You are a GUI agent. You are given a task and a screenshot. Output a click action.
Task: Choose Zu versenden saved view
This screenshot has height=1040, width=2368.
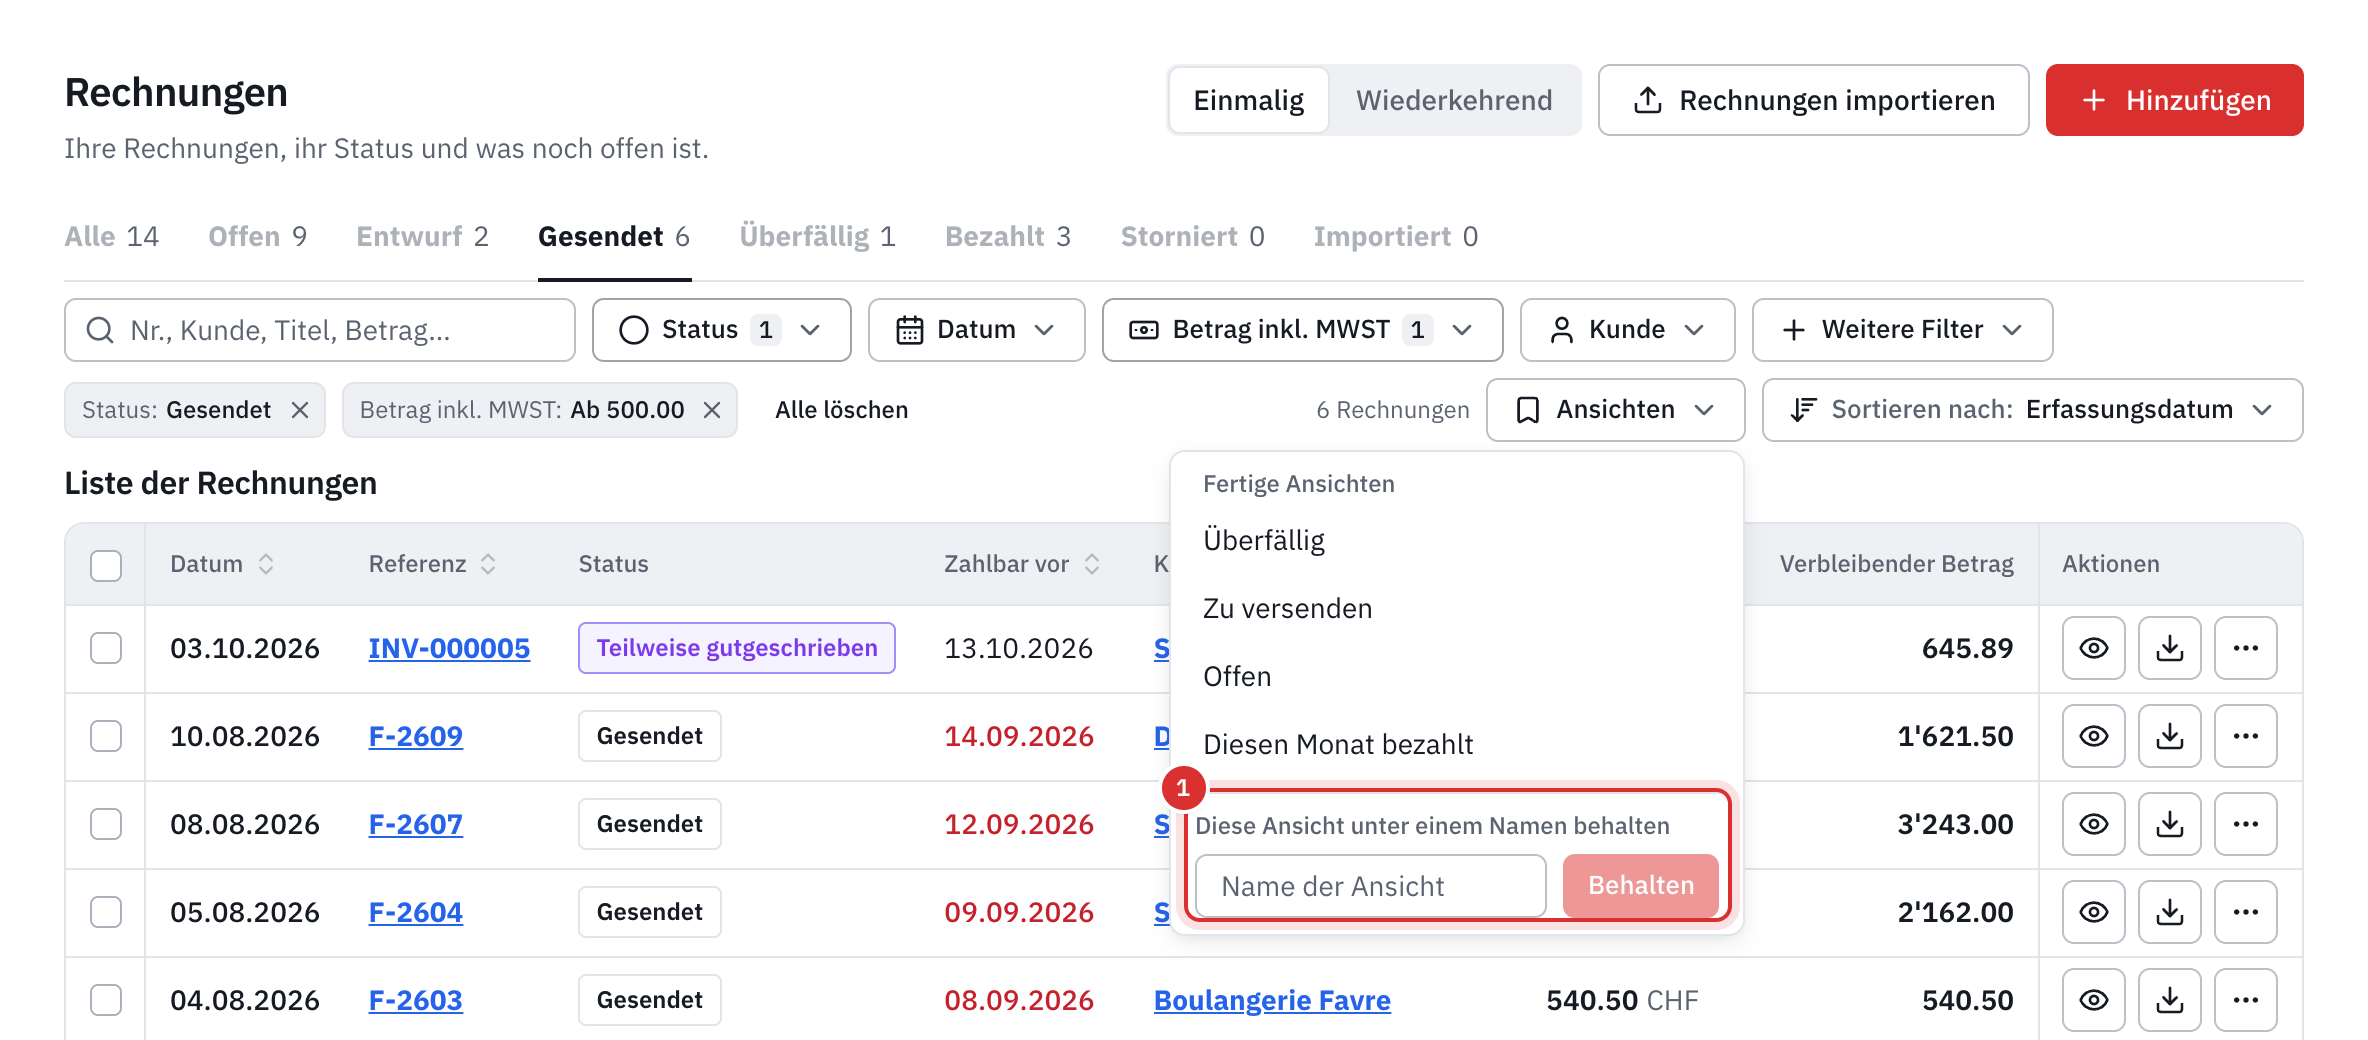point(1456,609)
